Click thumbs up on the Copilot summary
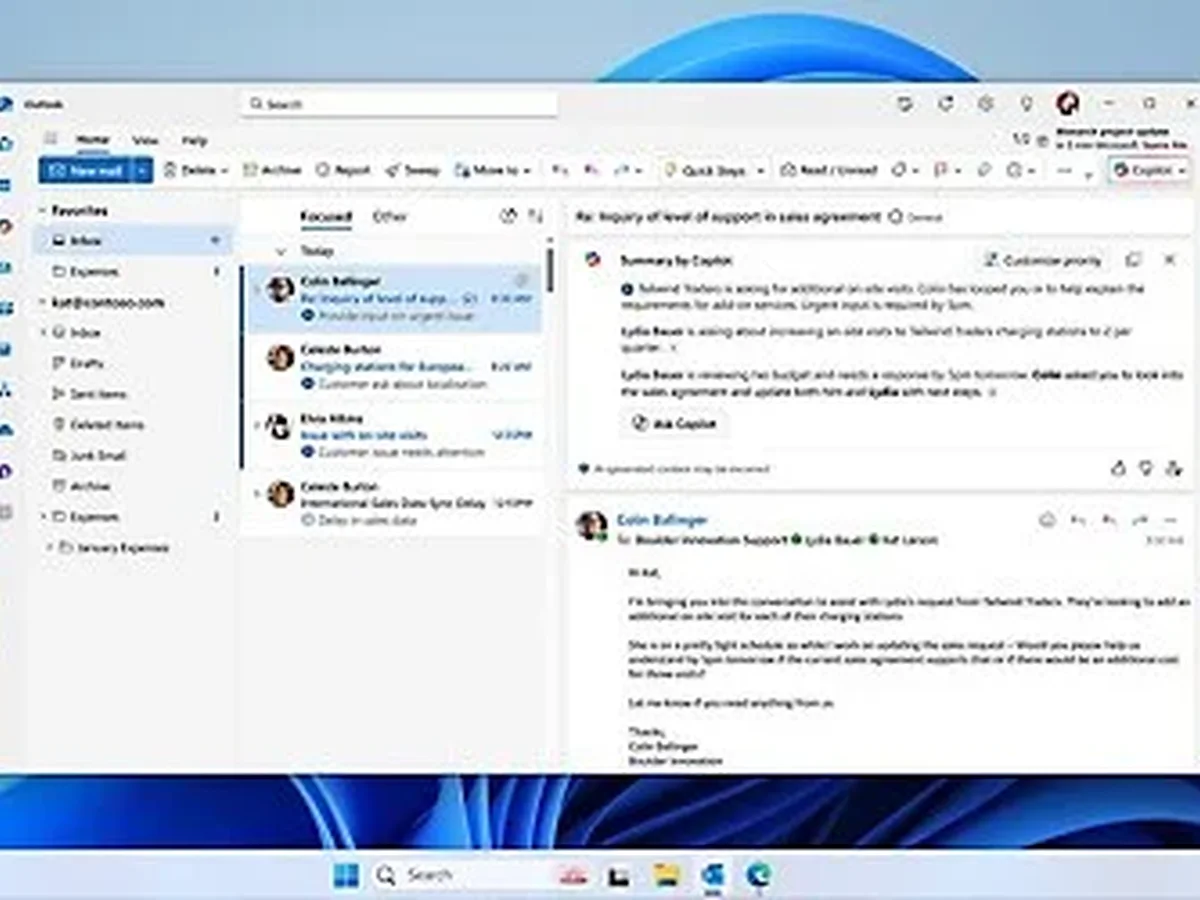The image size is (1200, 900). pyautogui.click(x=1118, y=468)
